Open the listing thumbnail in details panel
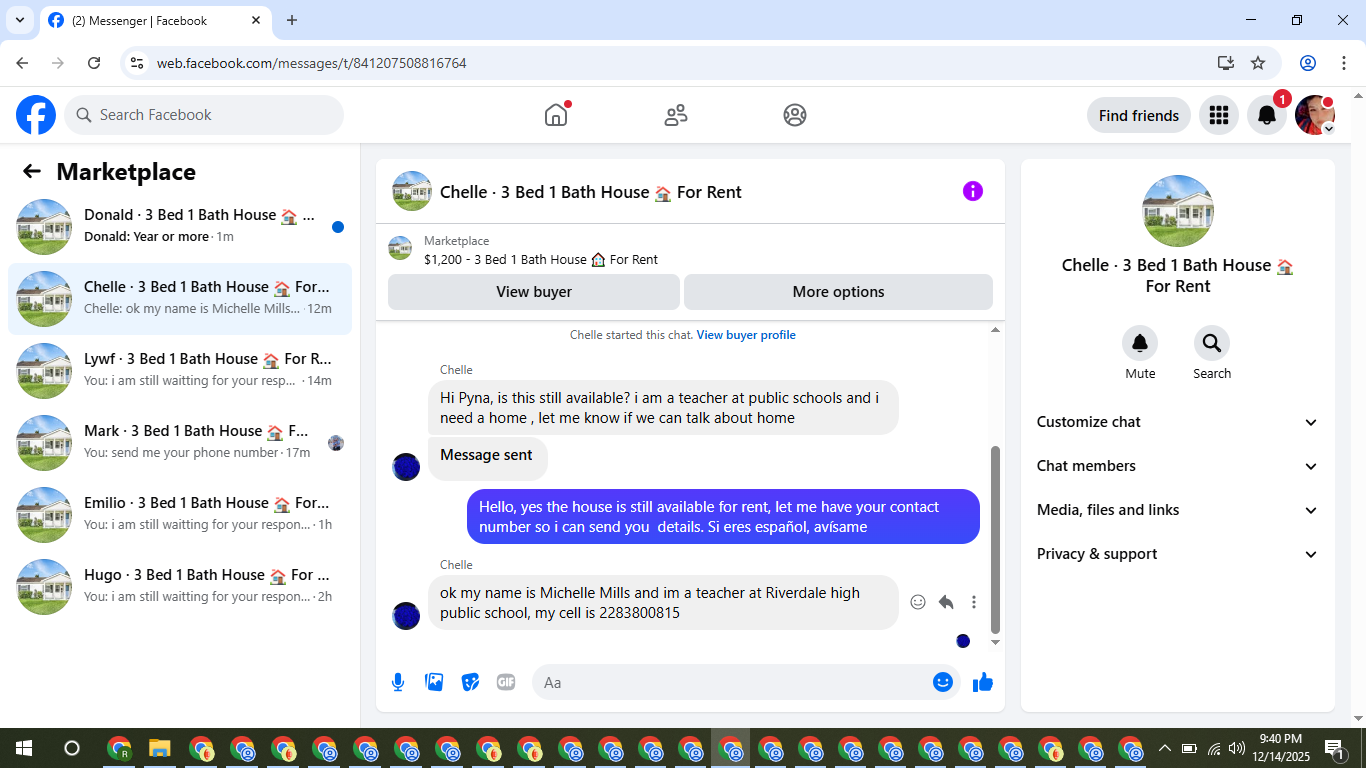Screen dimensions: 1366x768 1178,211
